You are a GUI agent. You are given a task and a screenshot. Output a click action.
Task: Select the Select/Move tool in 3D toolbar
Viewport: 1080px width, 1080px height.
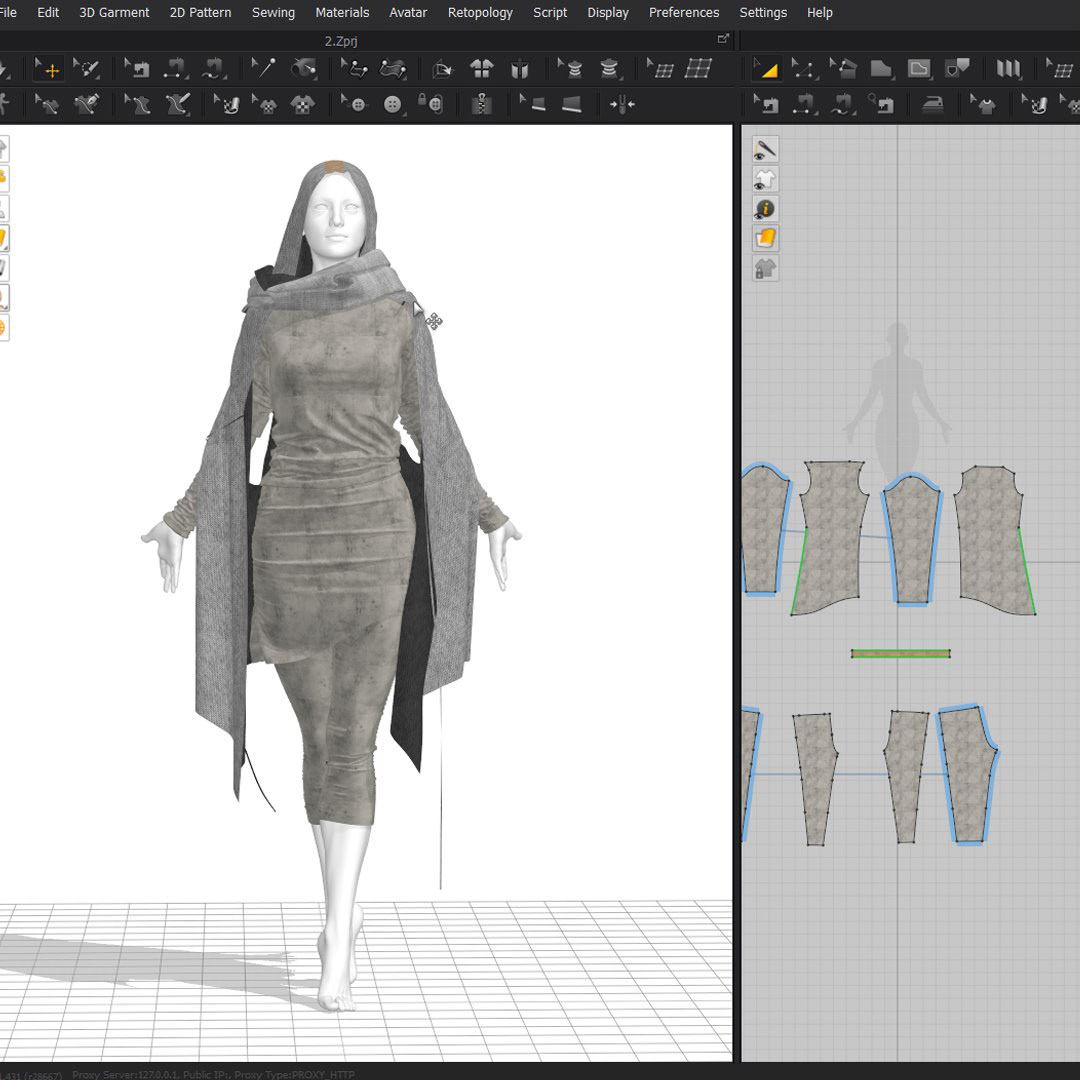click(x=48, y=69)
